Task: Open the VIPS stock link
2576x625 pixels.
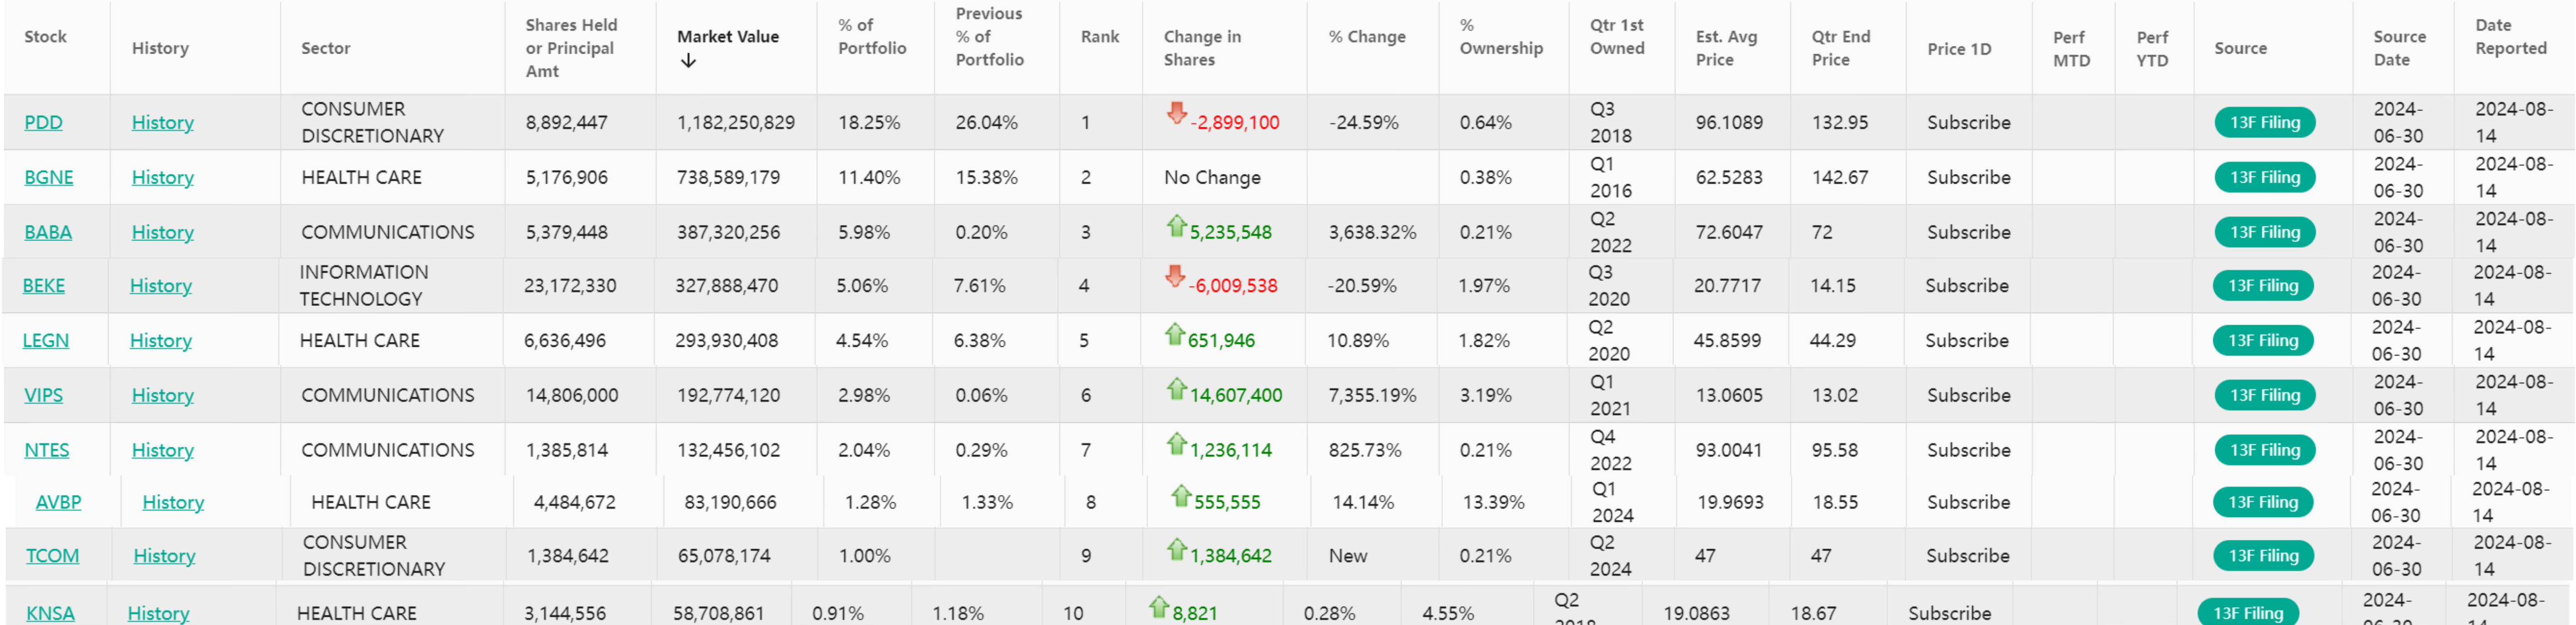Action: pos(43,396)
